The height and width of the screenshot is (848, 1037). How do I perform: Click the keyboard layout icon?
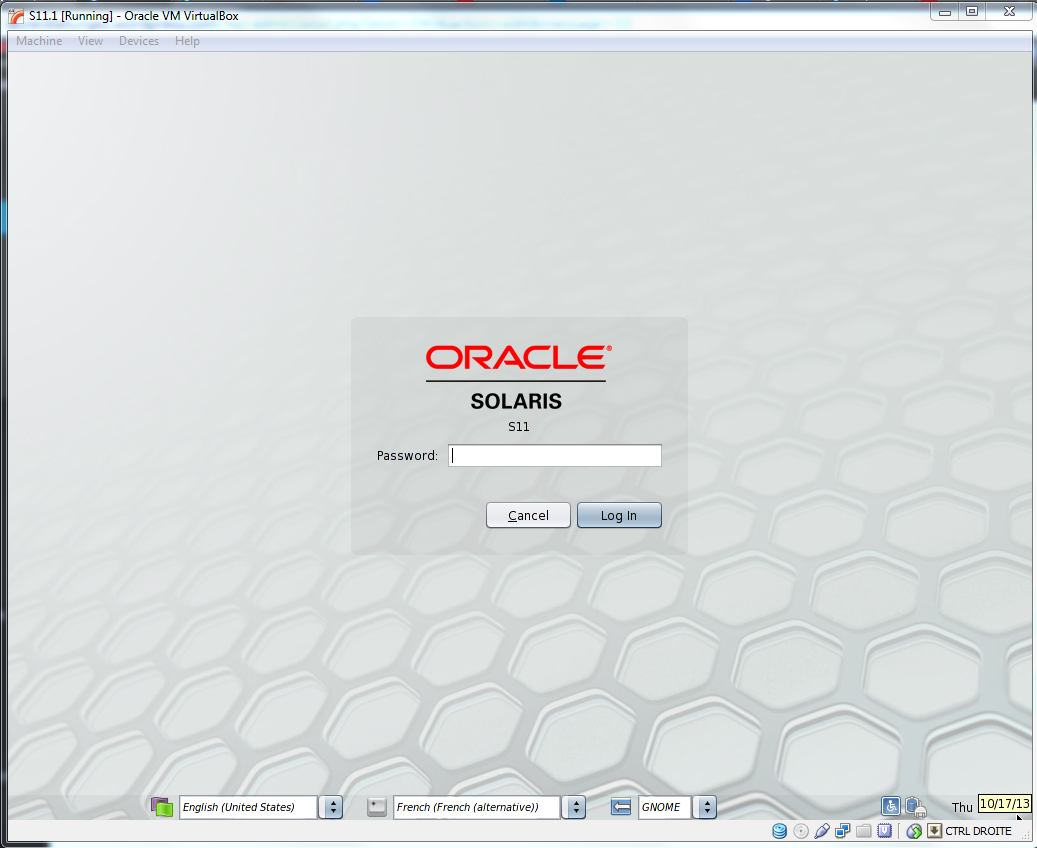pyautogui.click(x=377, y=807)
